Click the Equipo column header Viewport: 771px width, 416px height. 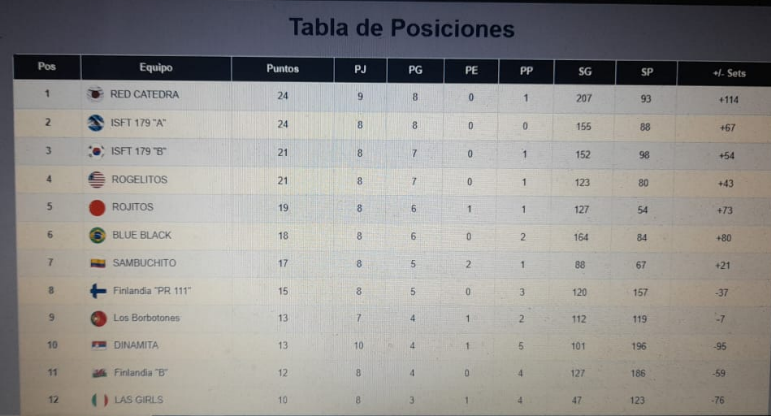coord(156,68)
